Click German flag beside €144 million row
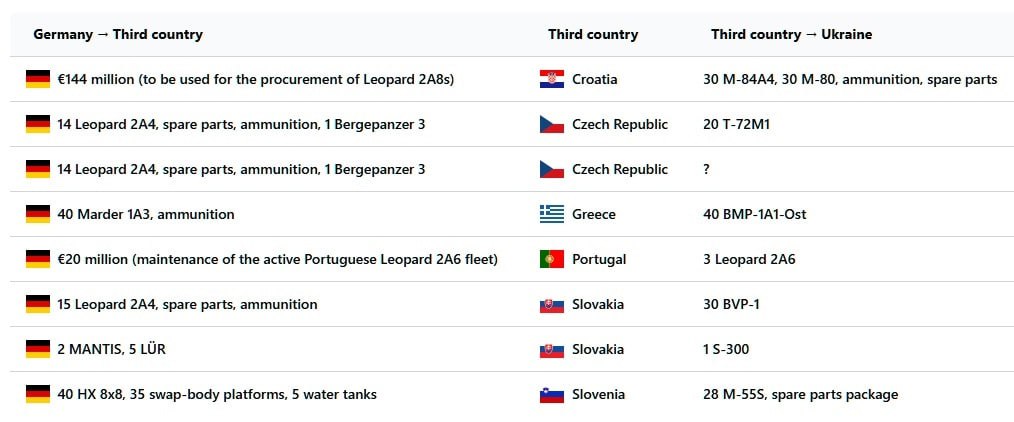 [x=38, y=79]
